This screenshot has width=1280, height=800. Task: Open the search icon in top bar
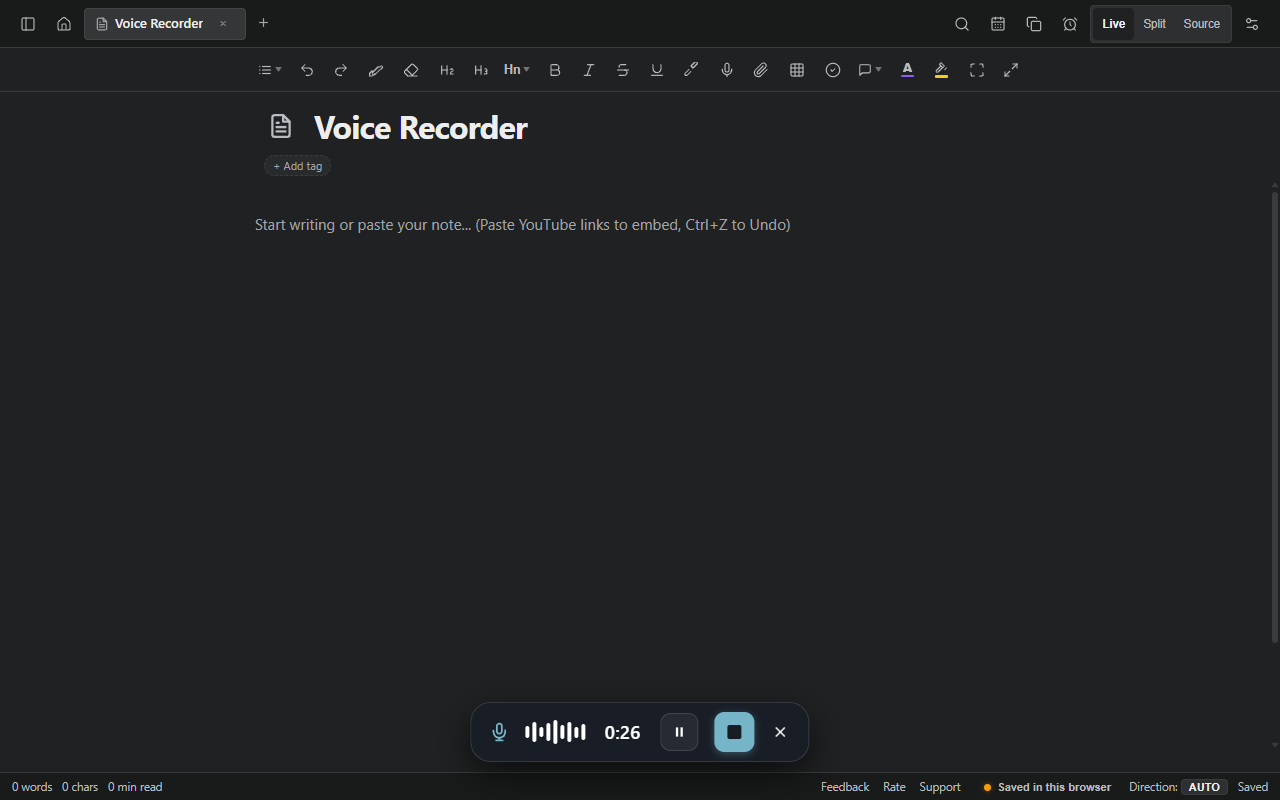coord(962,24)
